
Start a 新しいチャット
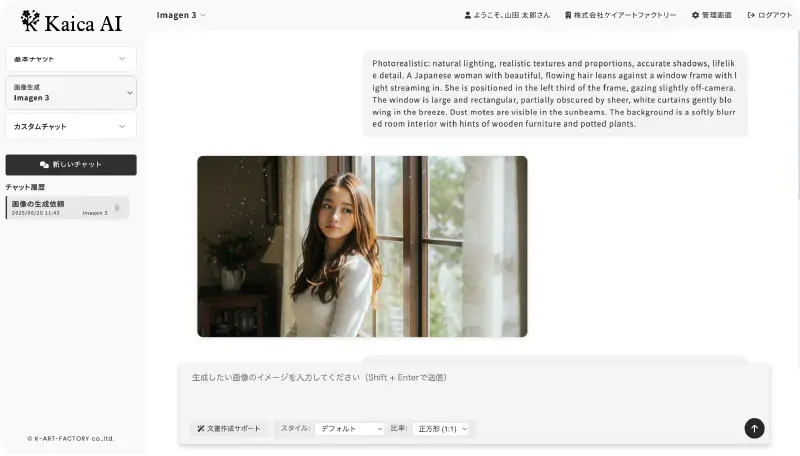pos(71,165)
